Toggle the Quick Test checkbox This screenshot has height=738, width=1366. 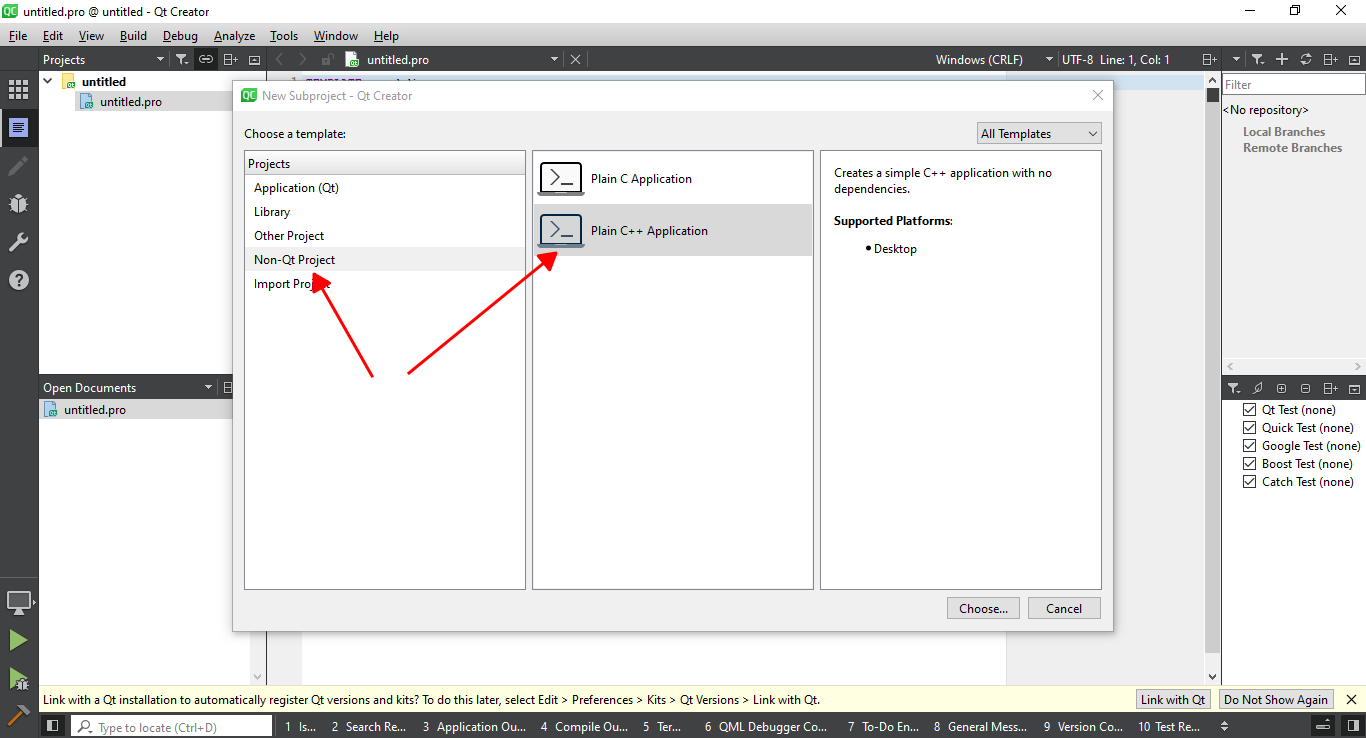pyautogui.click(x=1249, y=428)
